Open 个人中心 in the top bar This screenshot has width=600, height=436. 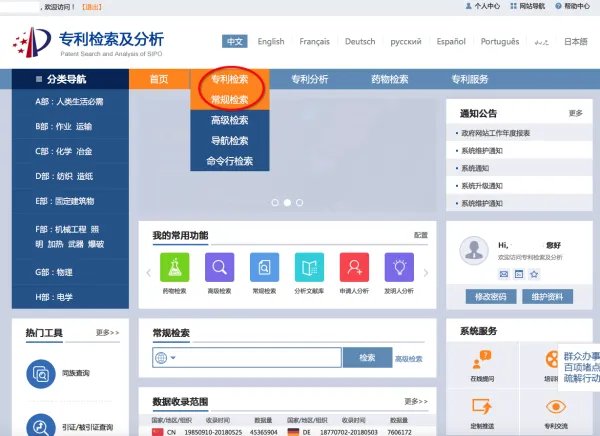tap(483, 6)
